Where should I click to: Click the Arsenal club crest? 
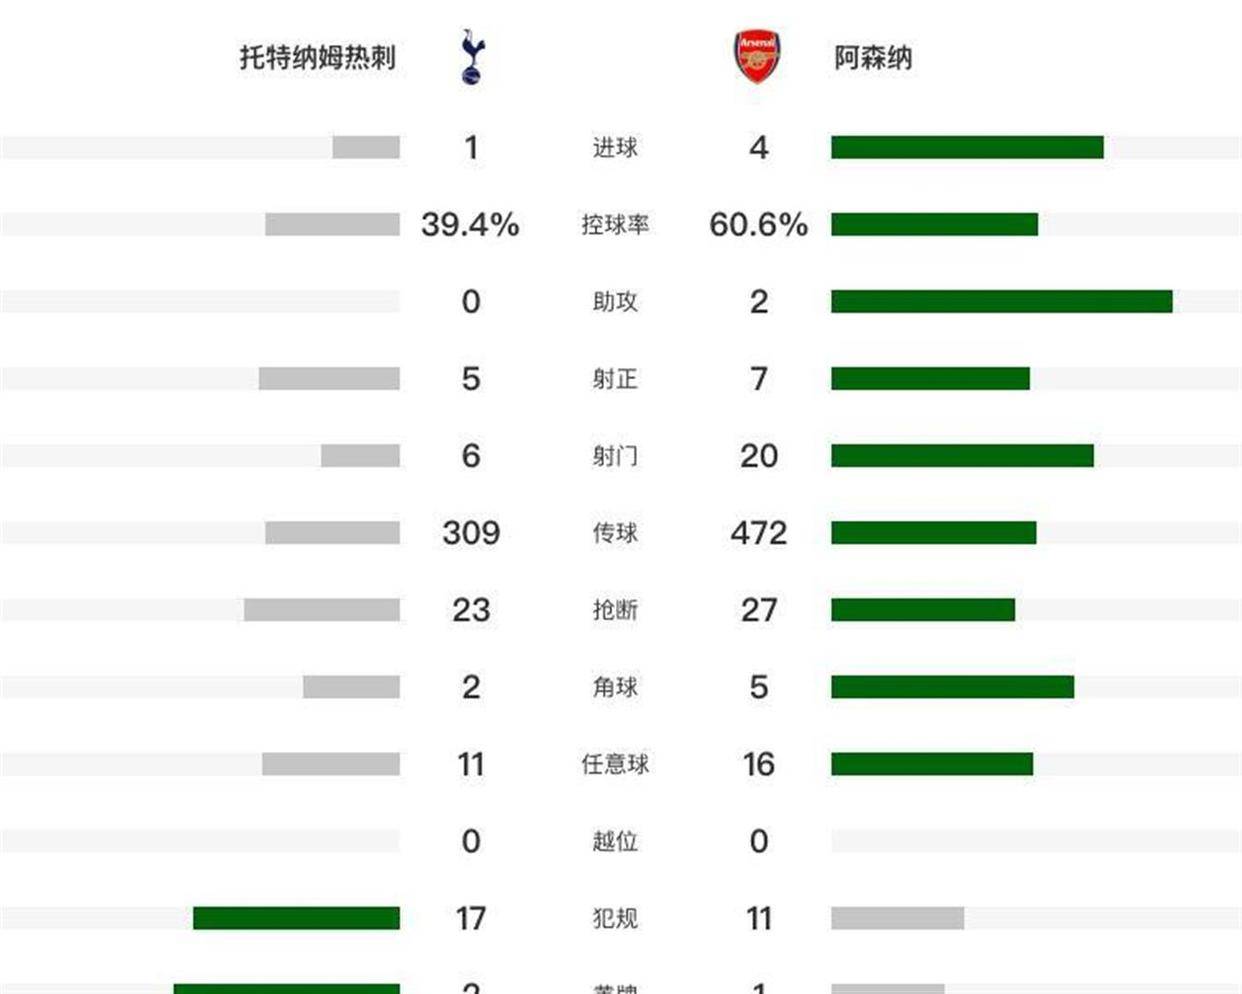pyautogui.click(x=757, y=57)
